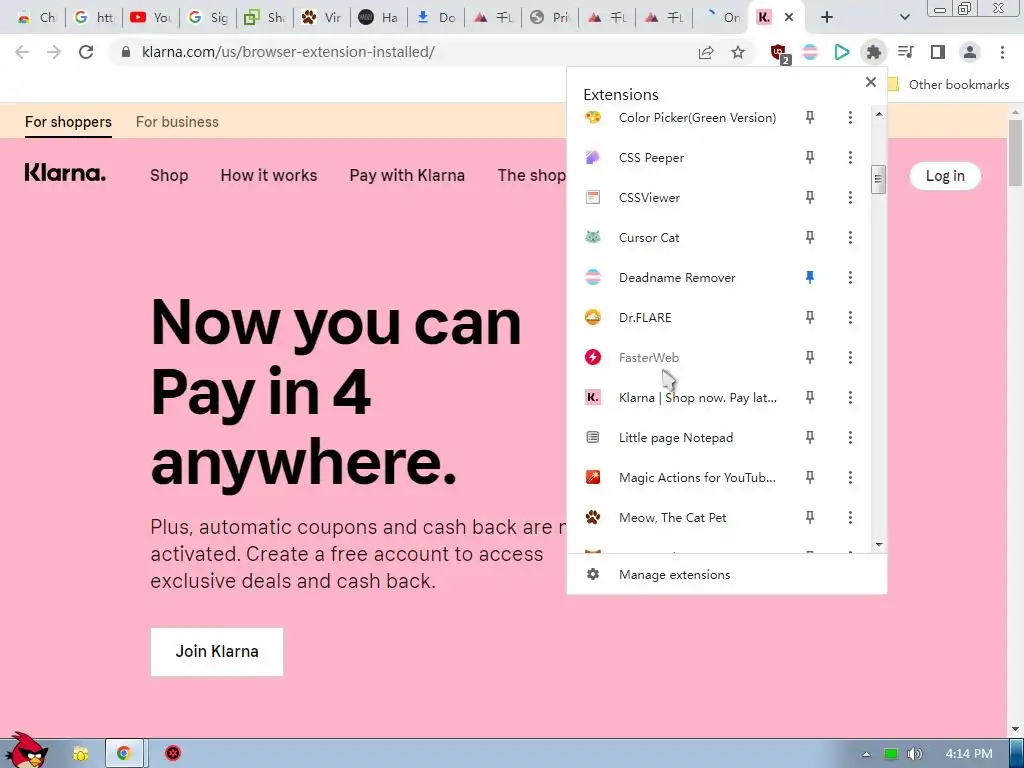
Task: Open the media control toolbar icon
Action: click(906, 52)
